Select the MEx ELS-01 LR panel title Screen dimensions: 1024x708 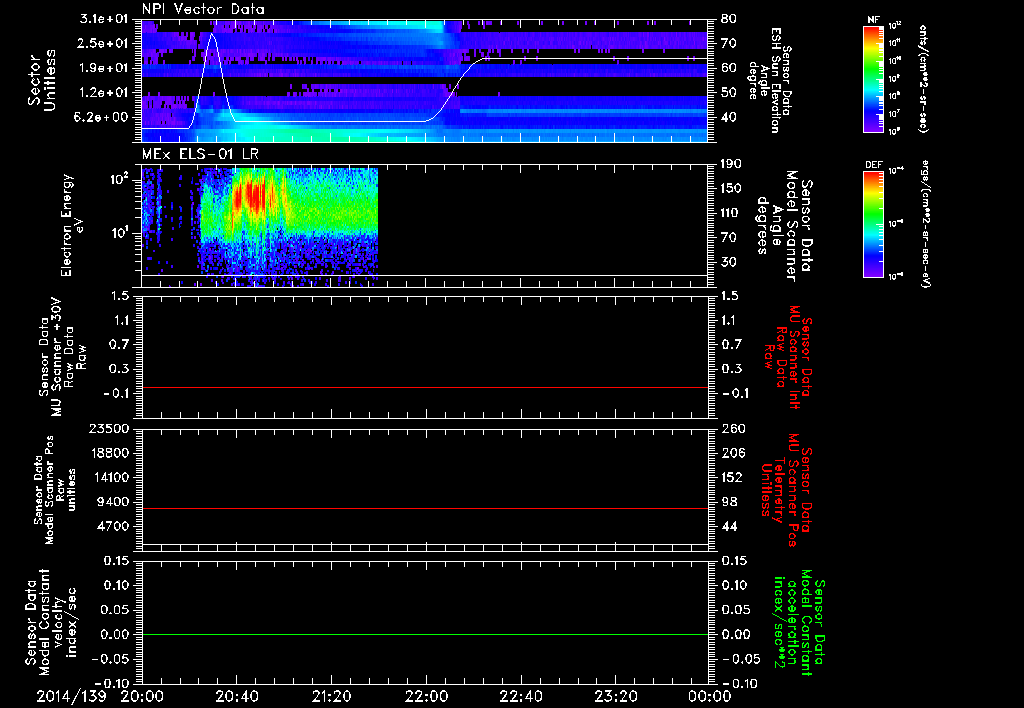coord(199,154)
